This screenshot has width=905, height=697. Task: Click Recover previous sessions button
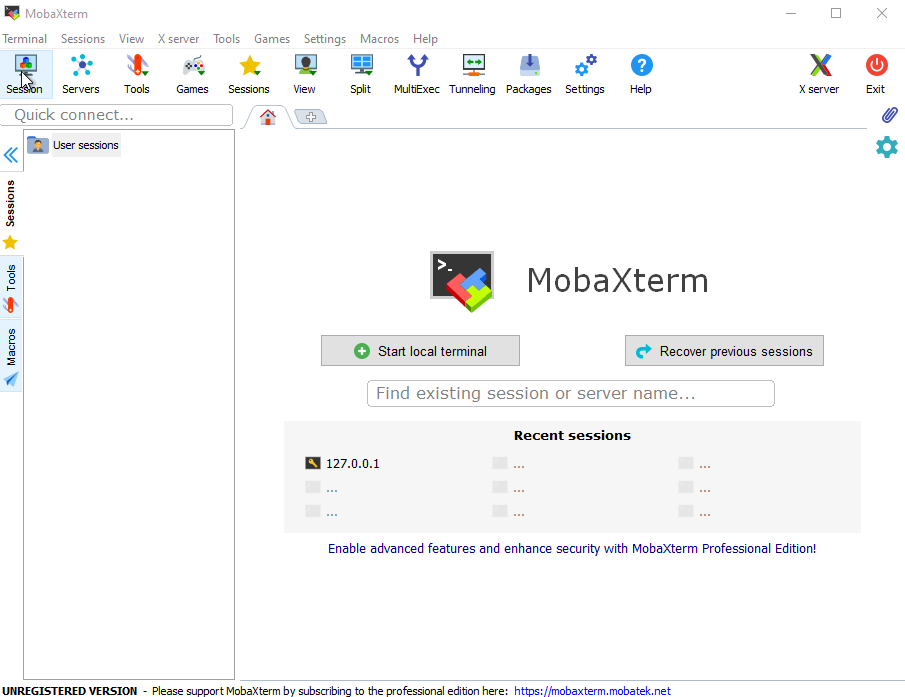(x=724, y=351)
